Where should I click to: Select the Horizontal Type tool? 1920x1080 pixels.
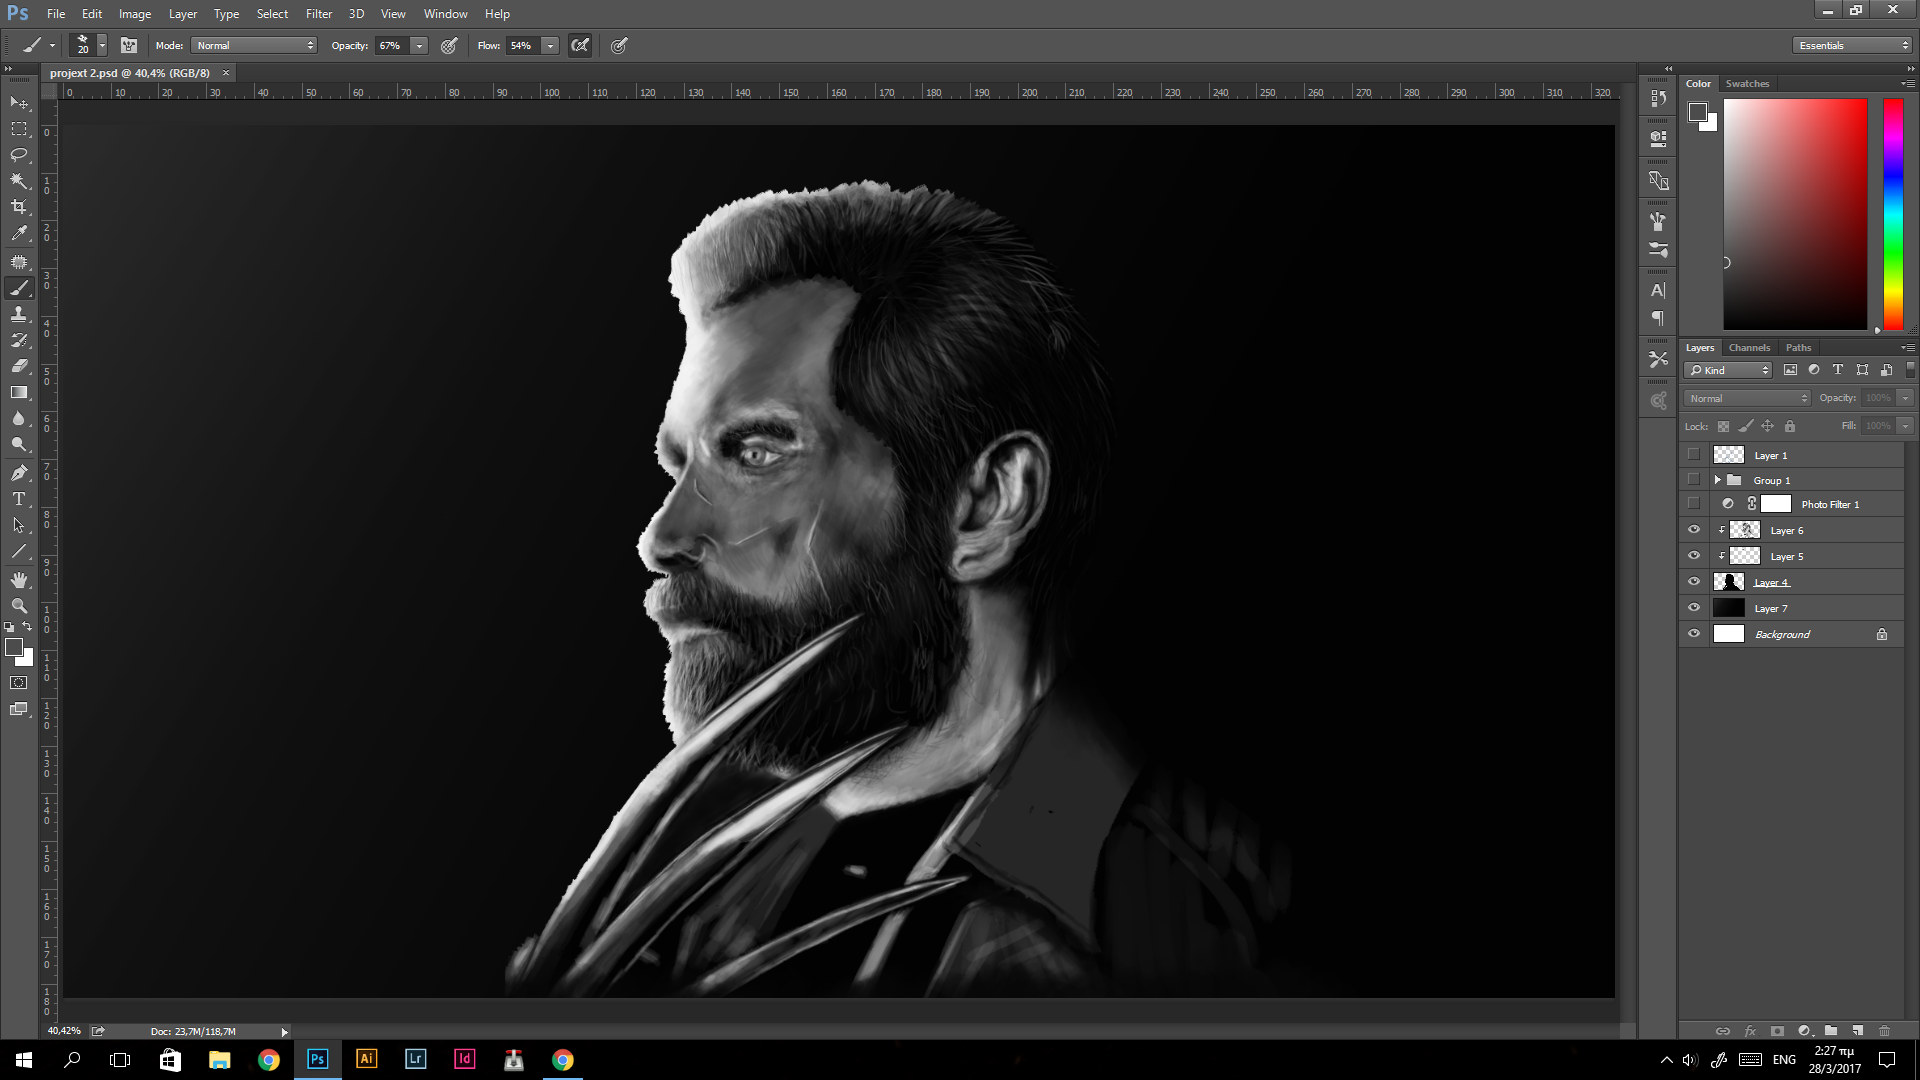pyautogui.click(x=19, y=499)
